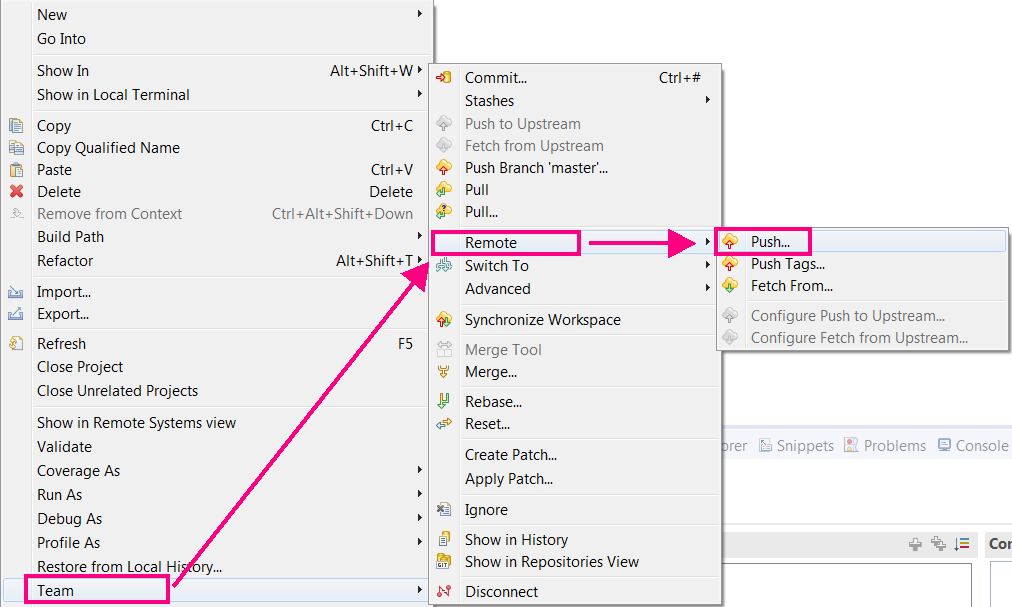The width and height of the screenshot is (1012, 607).
Task: Click the Disconnect icon
Action: pos(444,591)
